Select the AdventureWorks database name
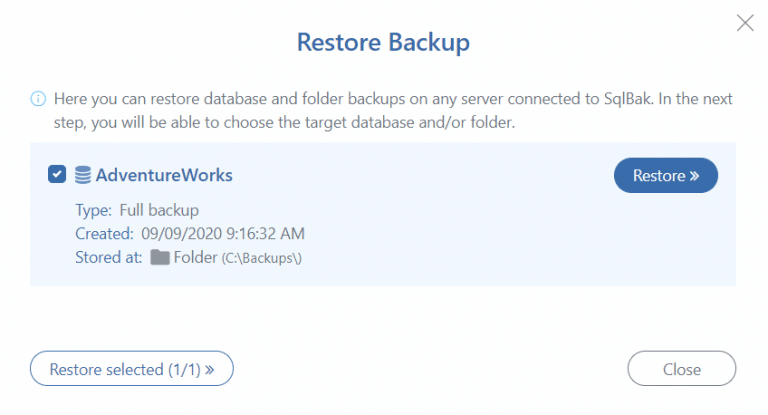The height and width of the screenshot is (415, 768). (164, 175)
